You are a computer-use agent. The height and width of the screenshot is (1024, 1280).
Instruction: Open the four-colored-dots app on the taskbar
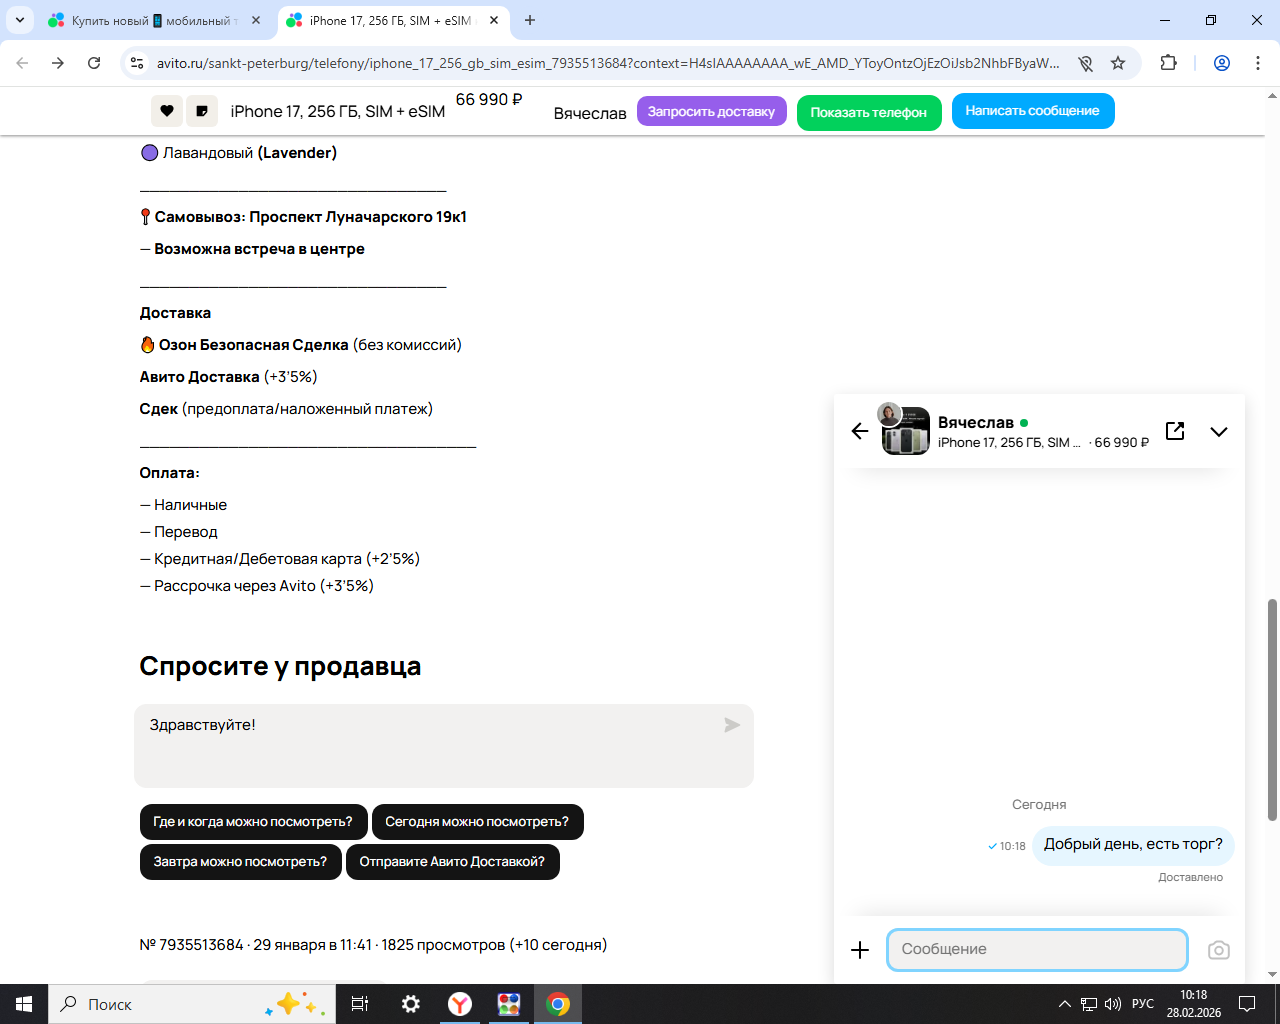[509, 1004]
